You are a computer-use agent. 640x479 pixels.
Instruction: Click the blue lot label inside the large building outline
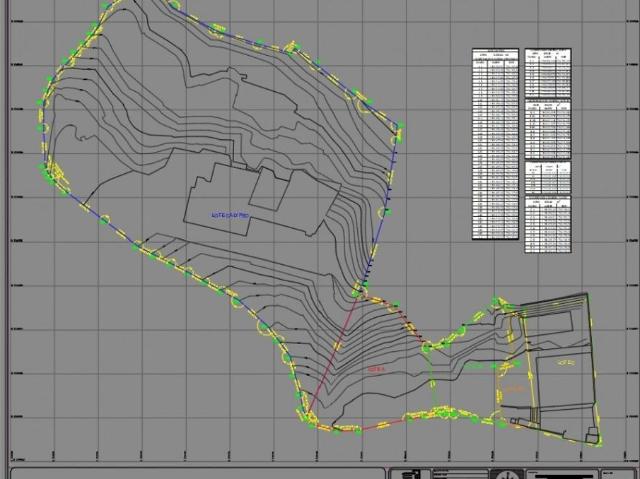(x=230, y=215)
